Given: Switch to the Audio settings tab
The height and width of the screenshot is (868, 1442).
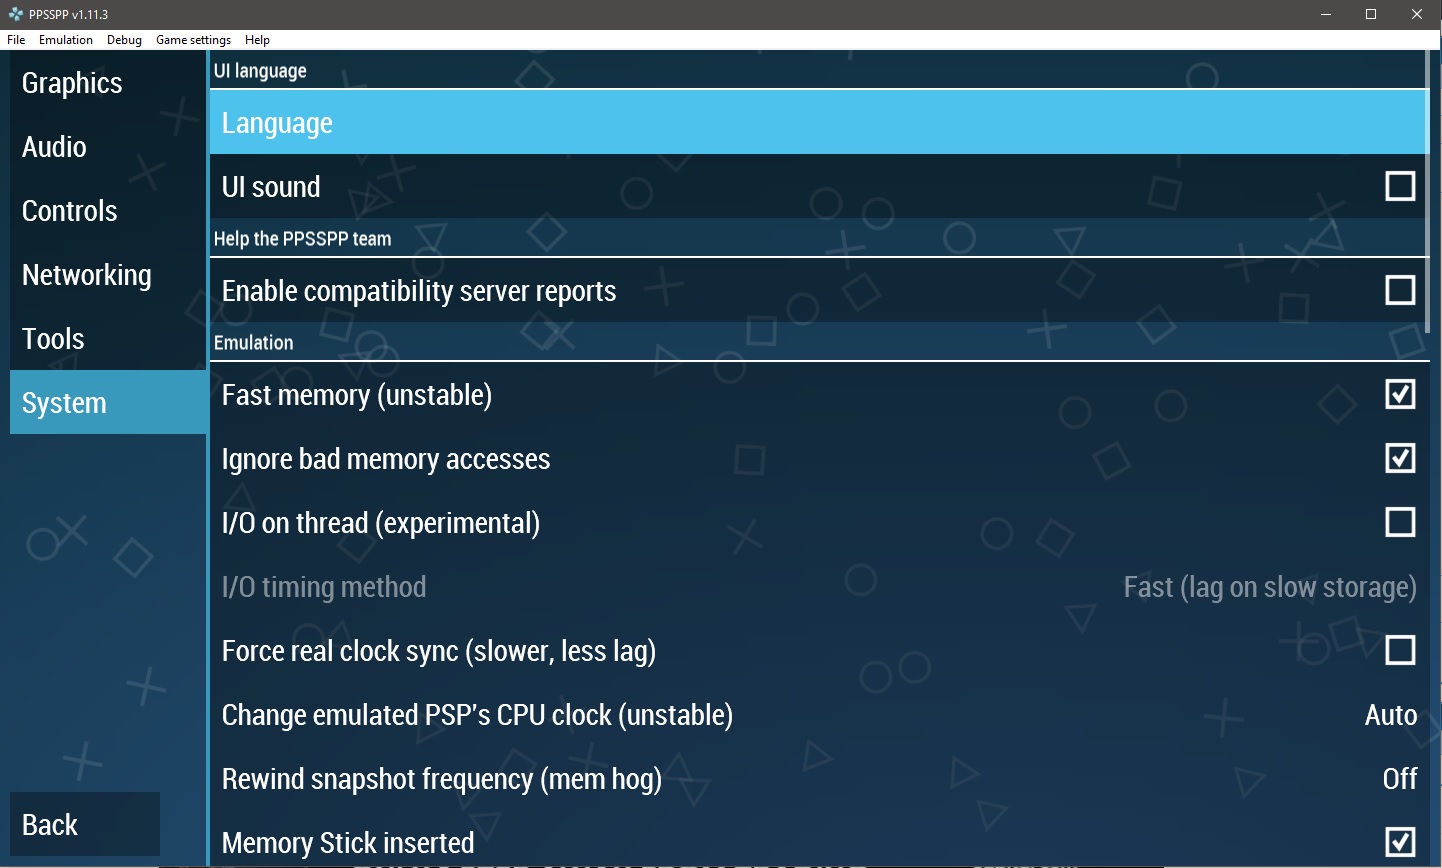Looking at the screenshot, I should (x=55, y=147).
